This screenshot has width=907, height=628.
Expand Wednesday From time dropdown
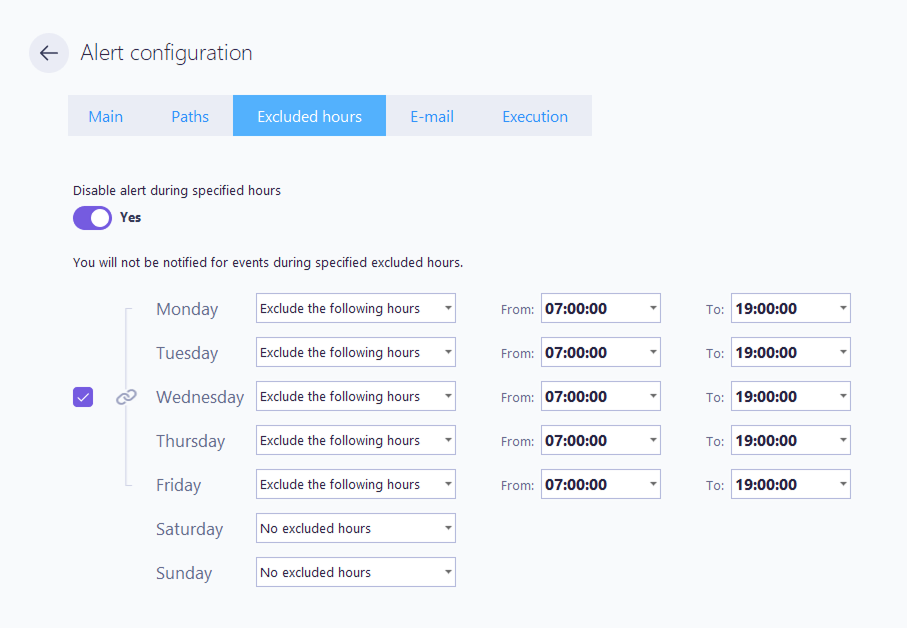click(600, 396)
